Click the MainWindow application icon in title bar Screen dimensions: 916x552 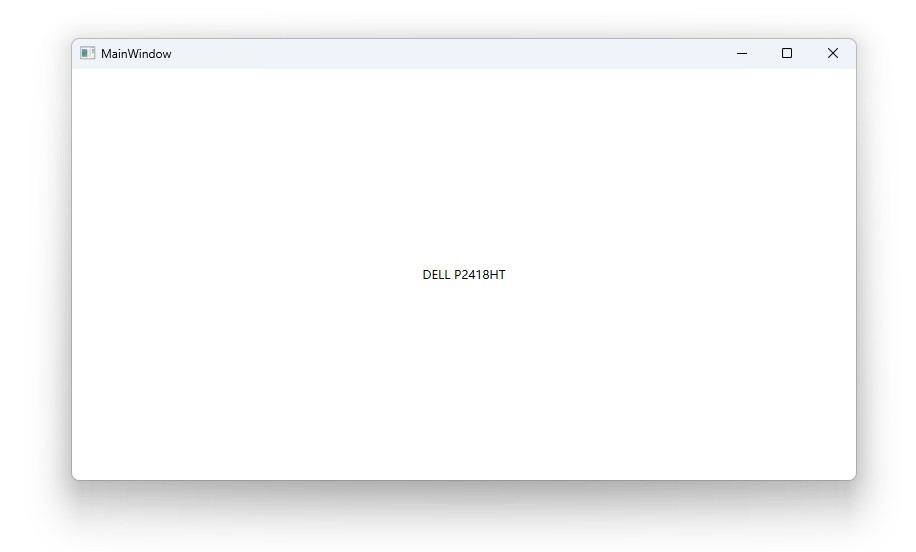(88, 53)
